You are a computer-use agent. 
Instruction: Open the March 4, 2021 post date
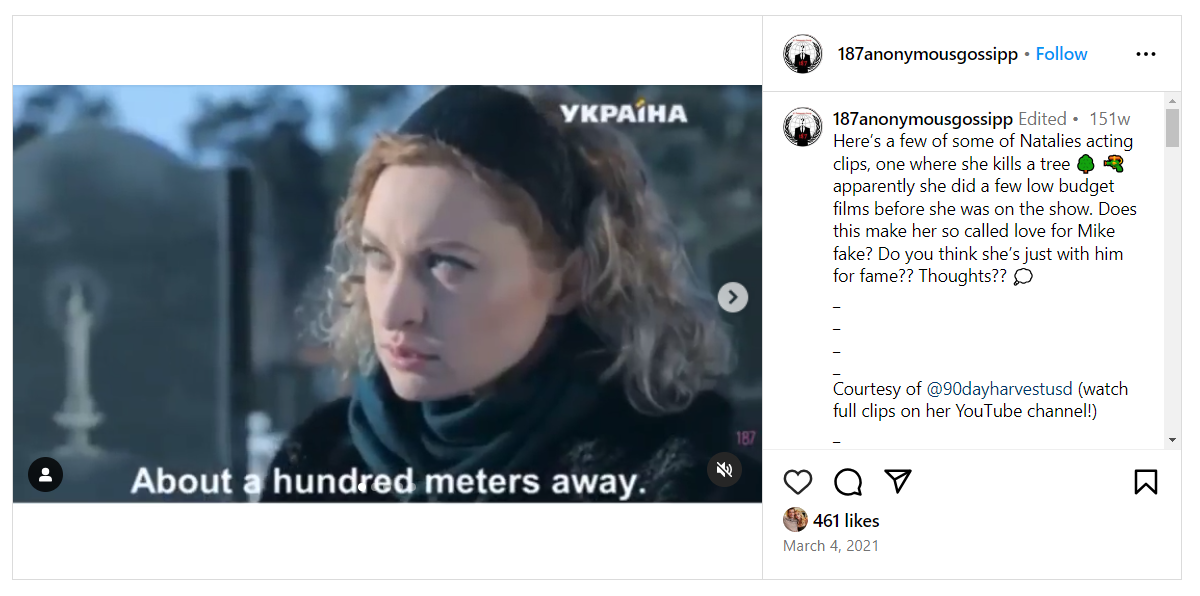830,546
